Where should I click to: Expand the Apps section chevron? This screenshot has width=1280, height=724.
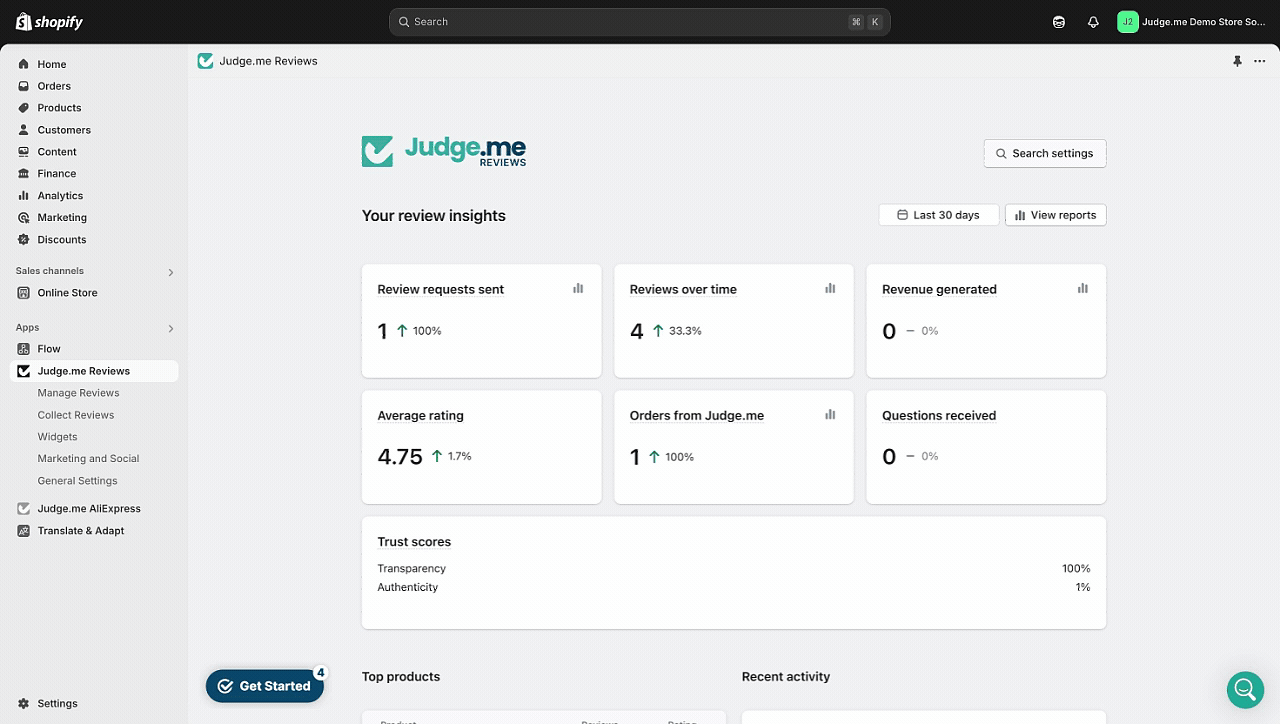click(170, 328)
